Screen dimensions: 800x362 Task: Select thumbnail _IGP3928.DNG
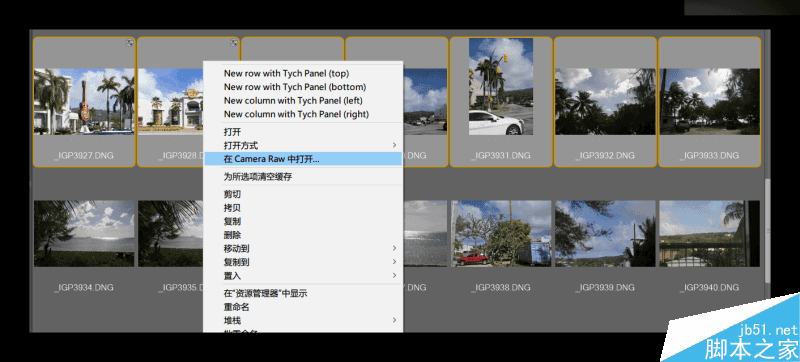click(171, 101)
